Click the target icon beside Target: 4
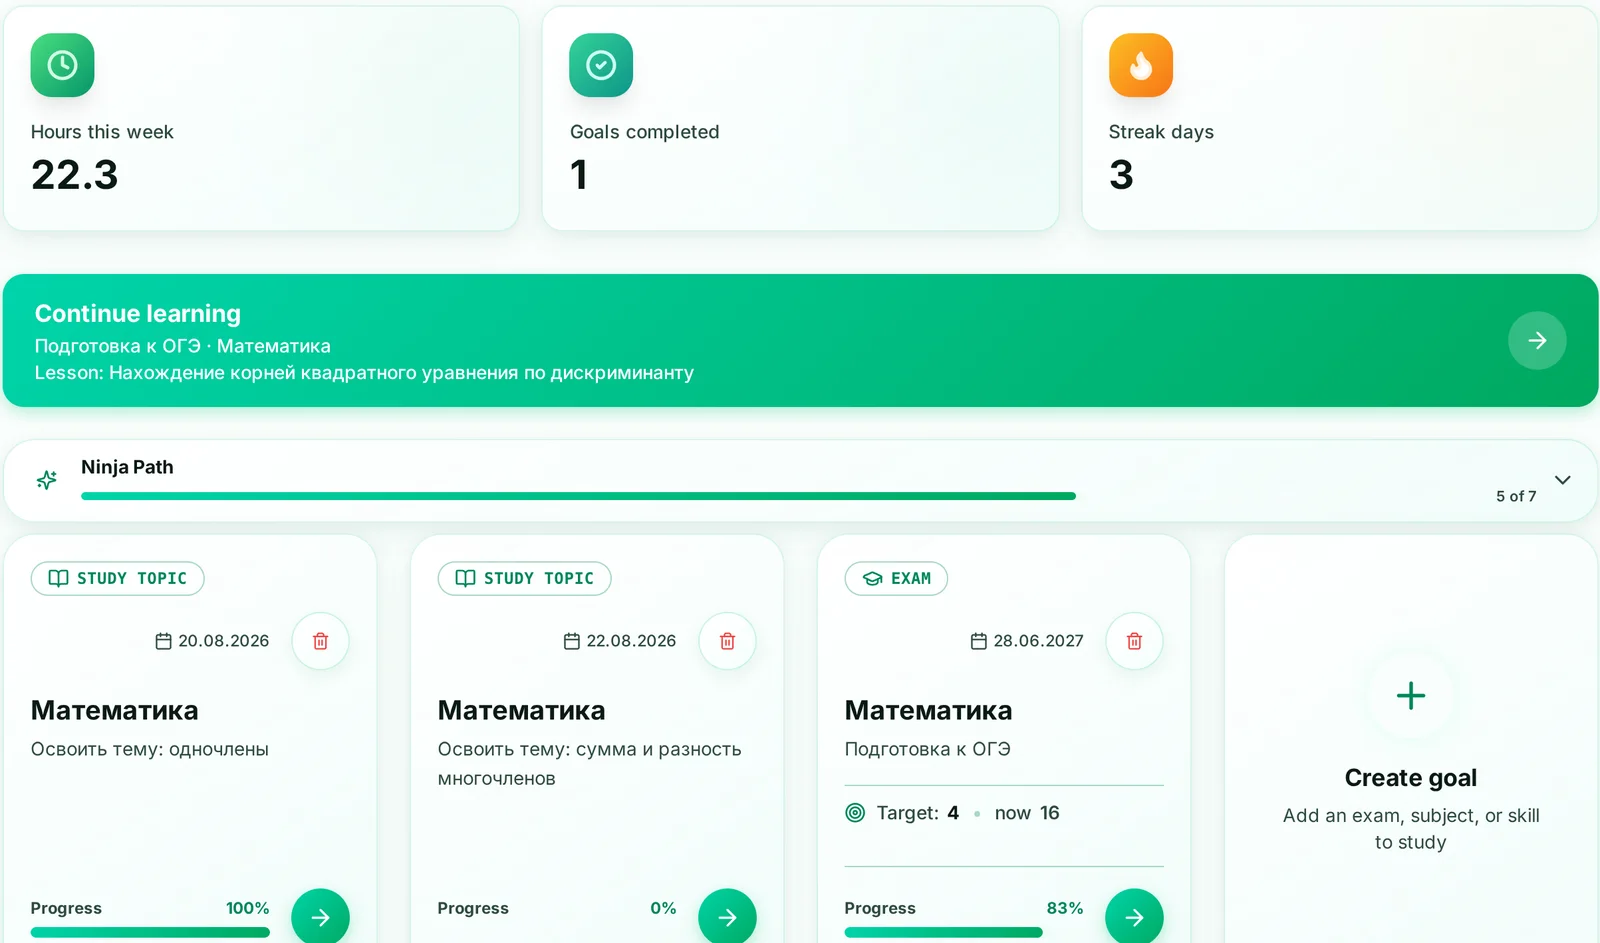 click(x=855, y=813)
